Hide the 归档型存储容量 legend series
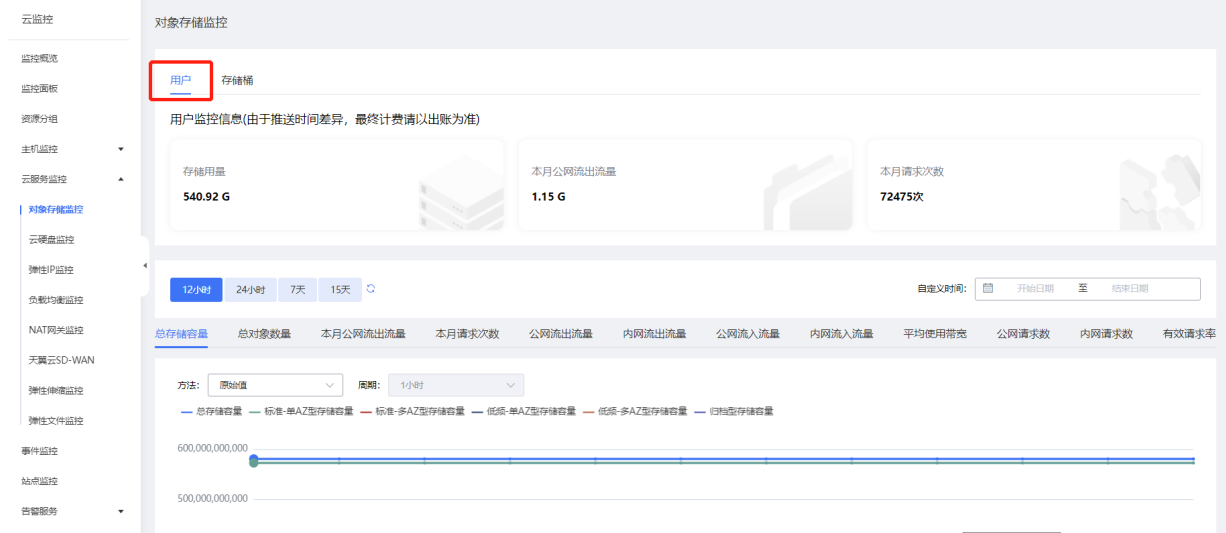Screen dimensions: 1226x533 click(734, 411)
